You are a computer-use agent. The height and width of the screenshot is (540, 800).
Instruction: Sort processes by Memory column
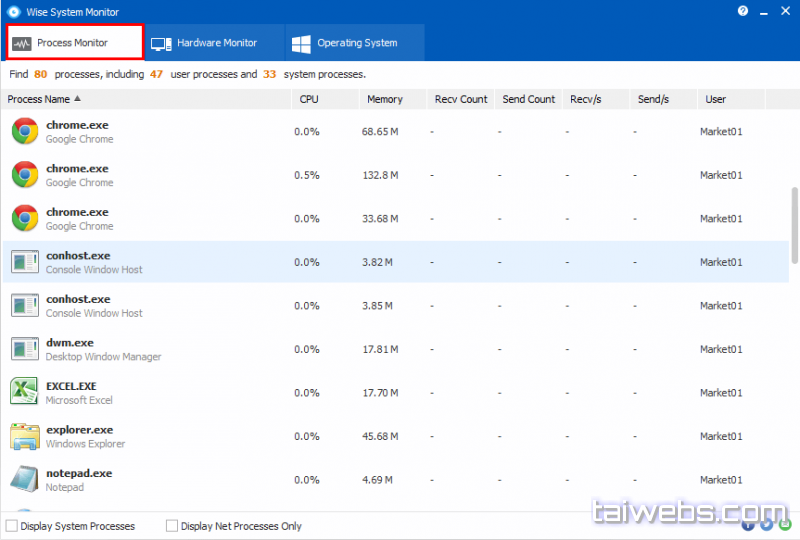(x=384, y=99)
